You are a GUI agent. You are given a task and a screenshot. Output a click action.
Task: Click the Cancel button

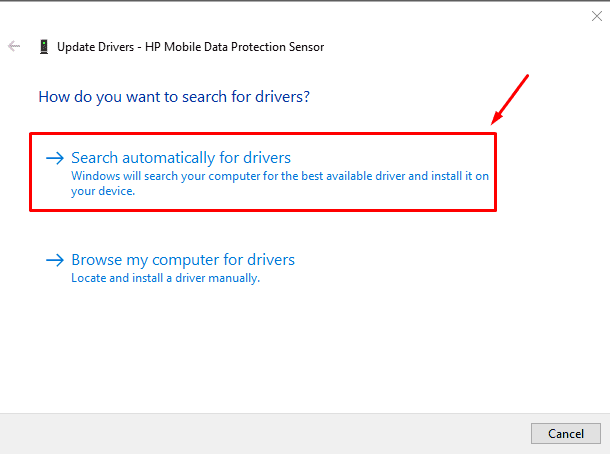tap(566, 433)
